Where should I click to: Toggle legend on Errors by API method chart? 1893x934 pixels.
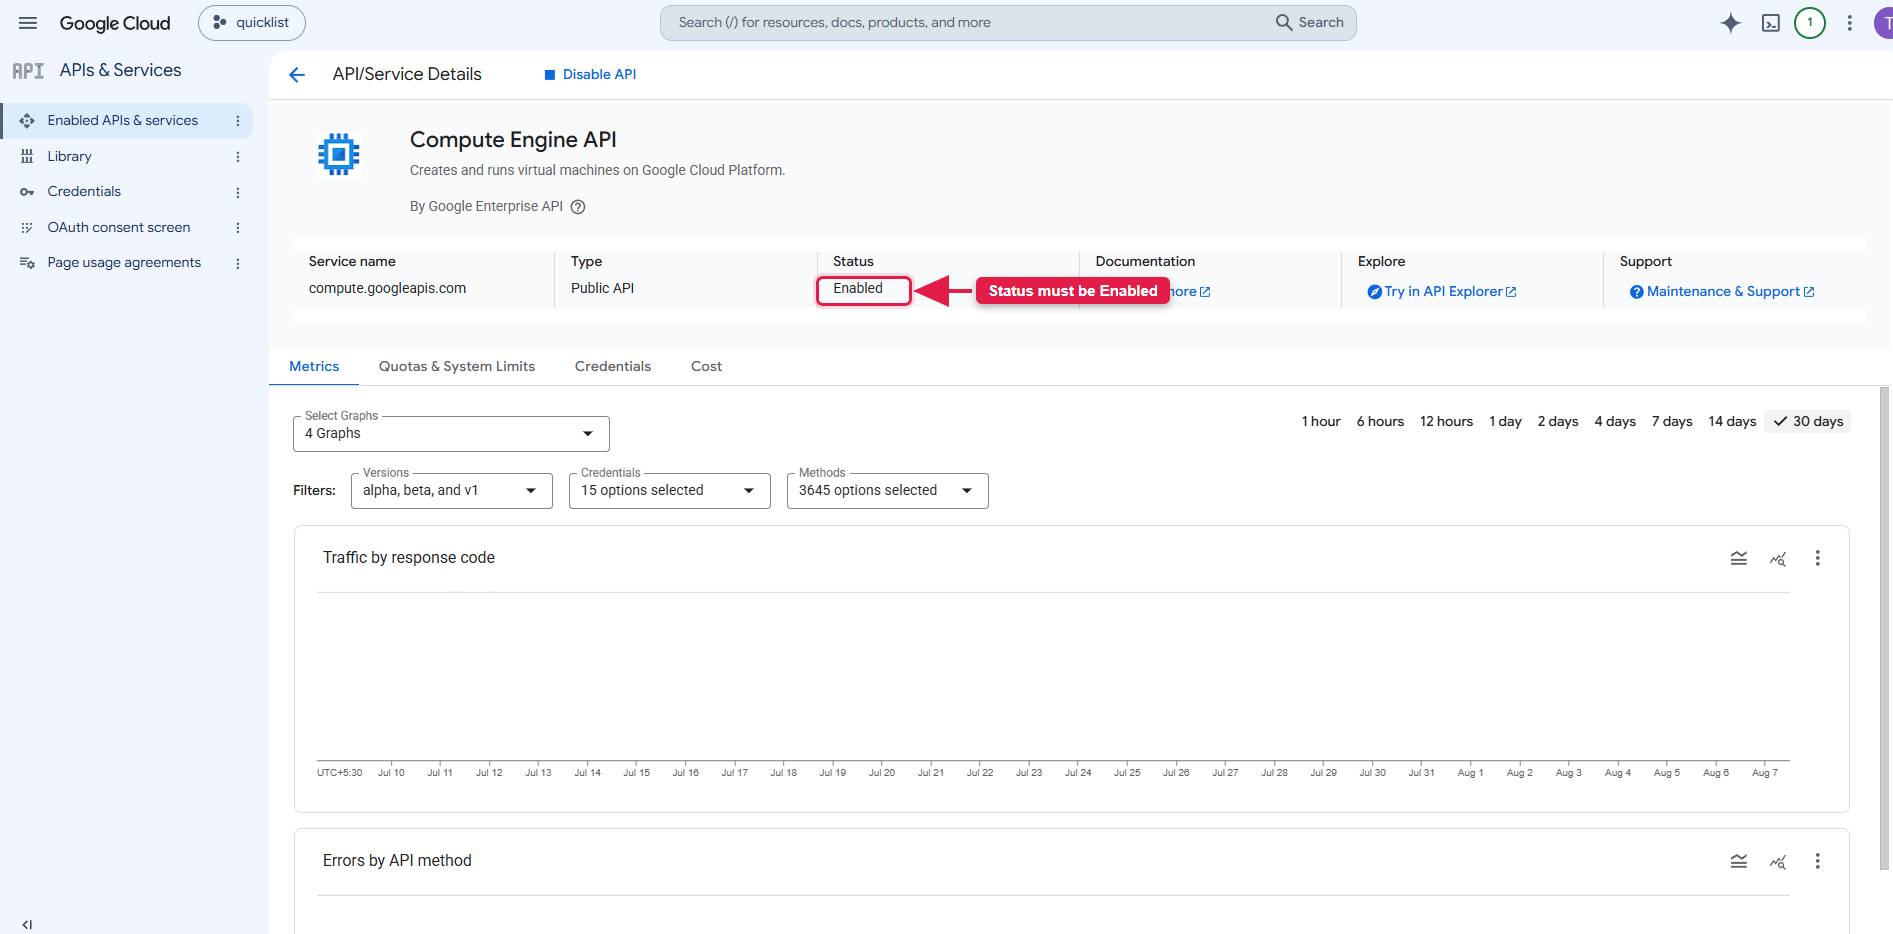[1739, 861]
